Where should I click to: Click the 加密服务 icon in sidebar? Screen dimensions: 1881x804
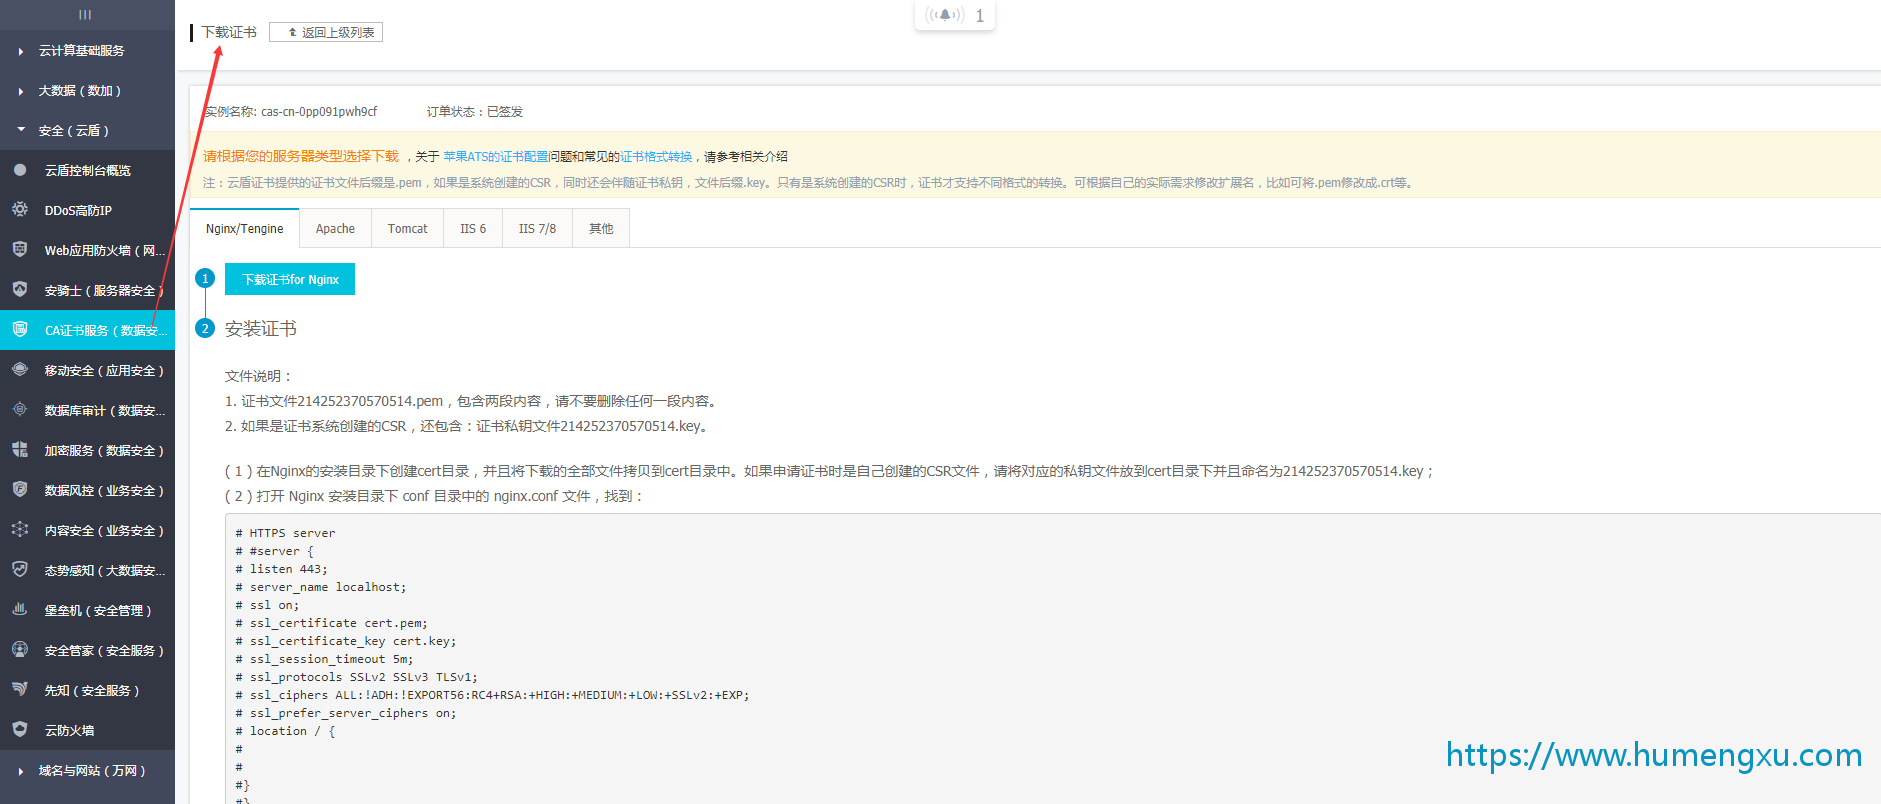20,450
